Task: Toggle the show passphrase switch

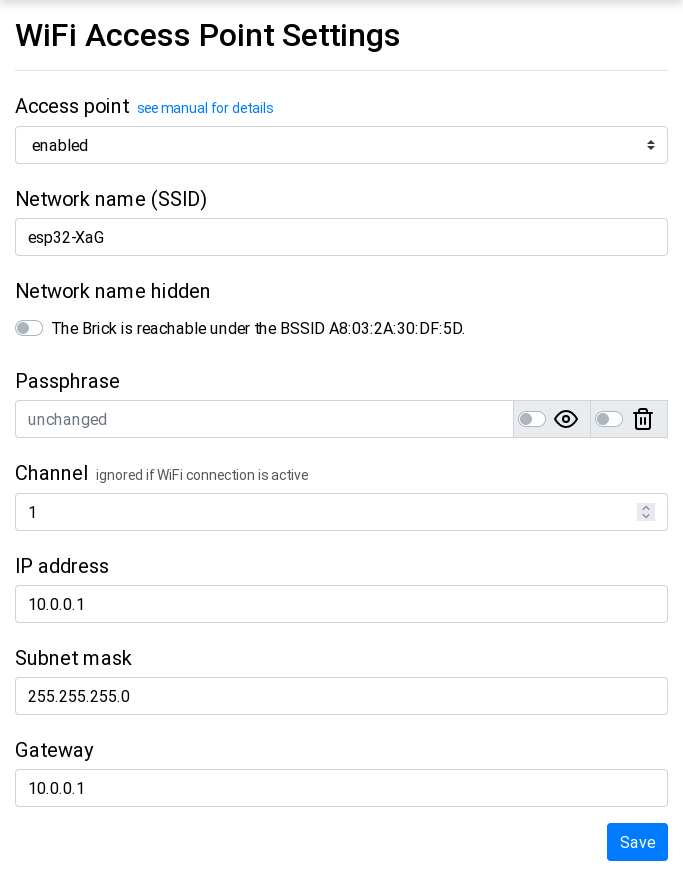Action: 532,419
